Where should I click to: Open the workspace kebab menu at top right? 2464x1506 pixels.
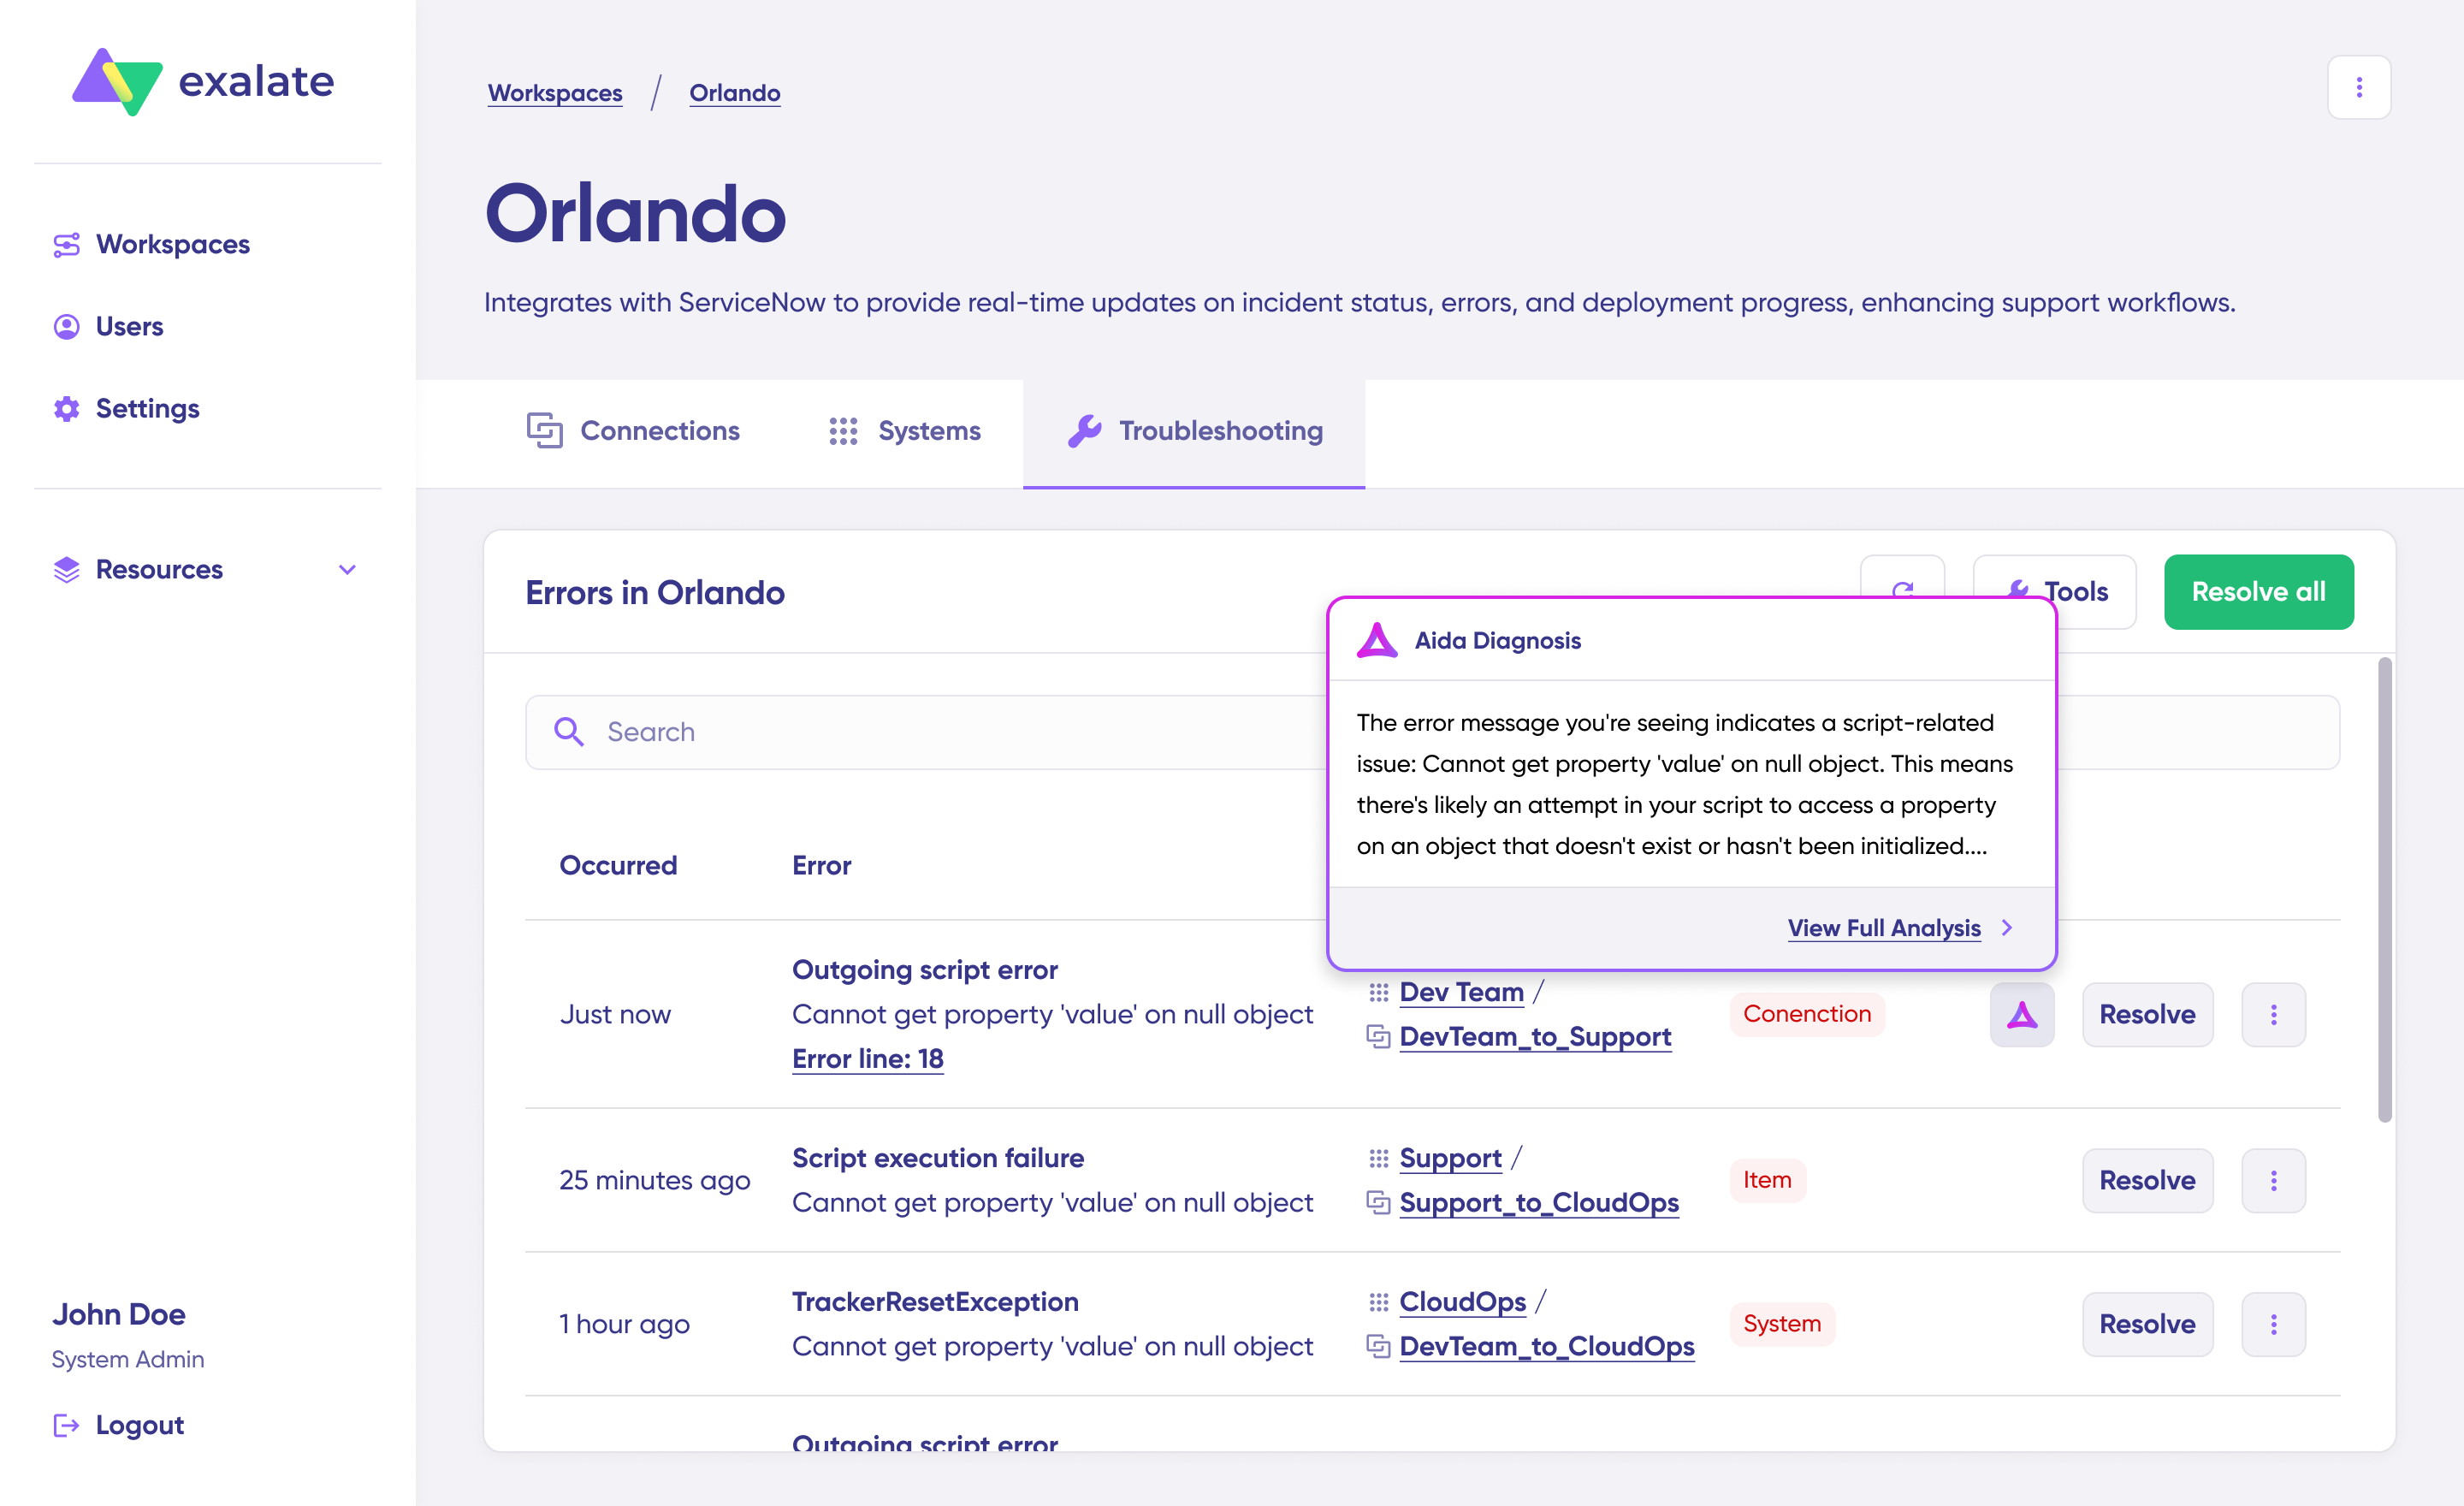click(2358, 88)
